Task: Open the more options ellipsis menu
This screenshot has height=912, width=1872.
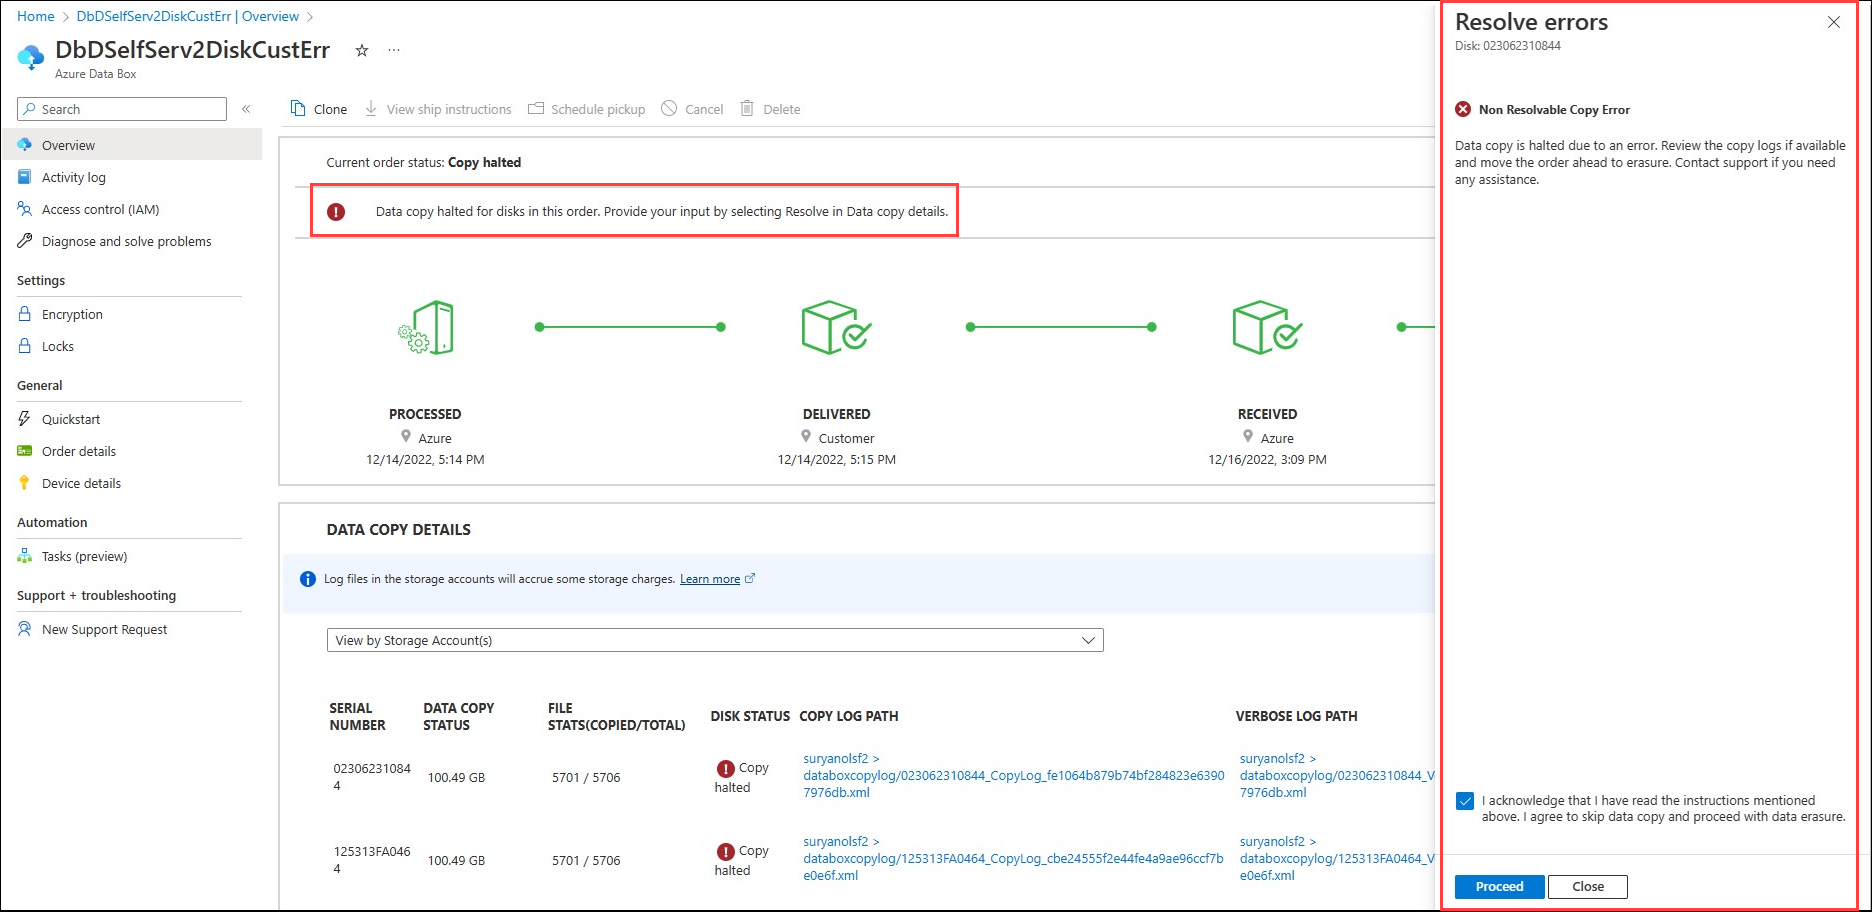Action: point(394,51)
